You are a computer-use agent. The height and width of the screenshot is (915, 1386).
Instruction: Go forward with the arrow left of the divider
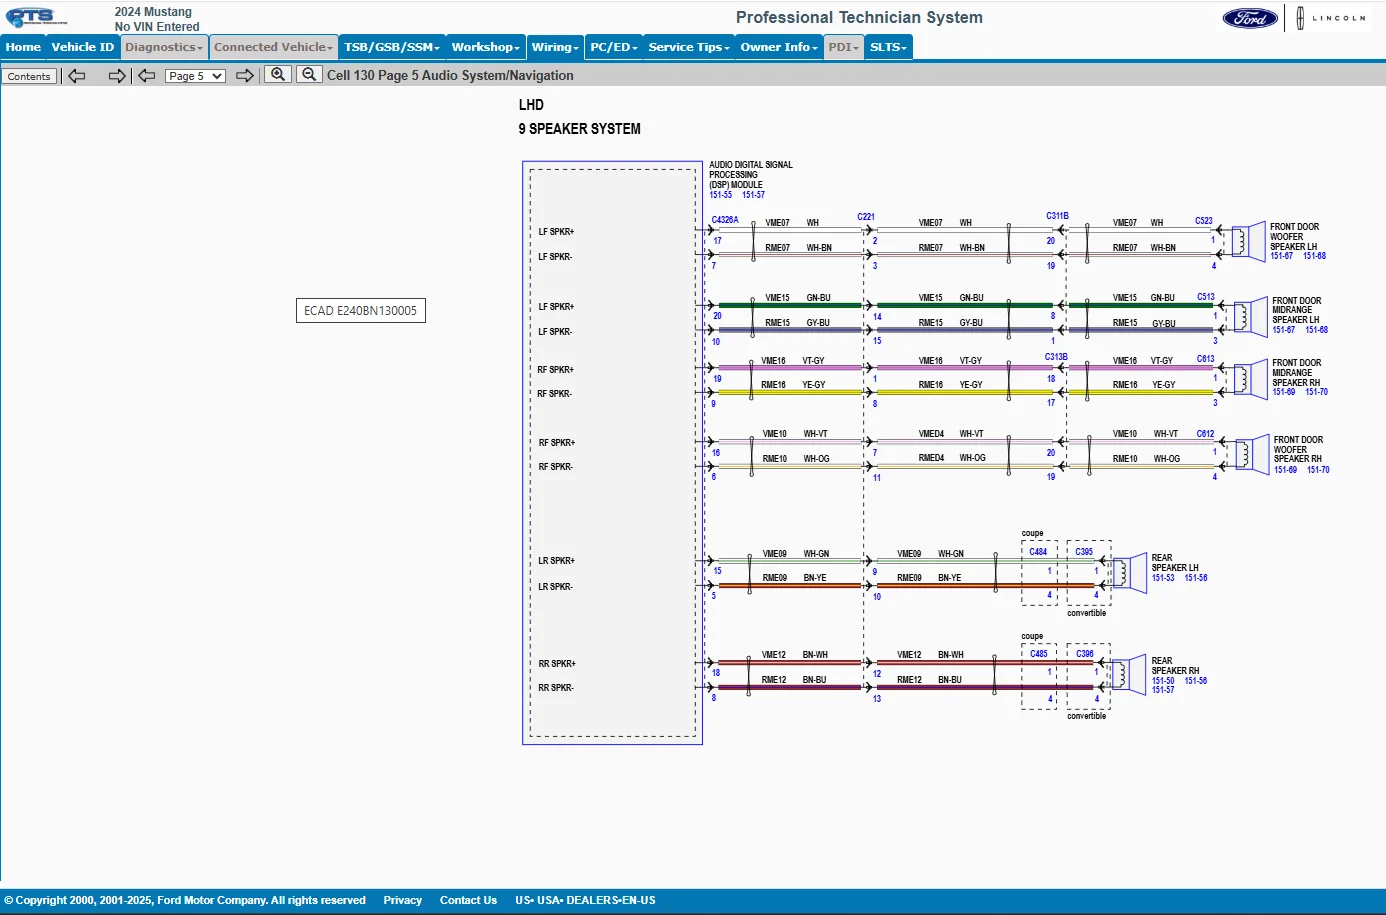coord(117,76)
